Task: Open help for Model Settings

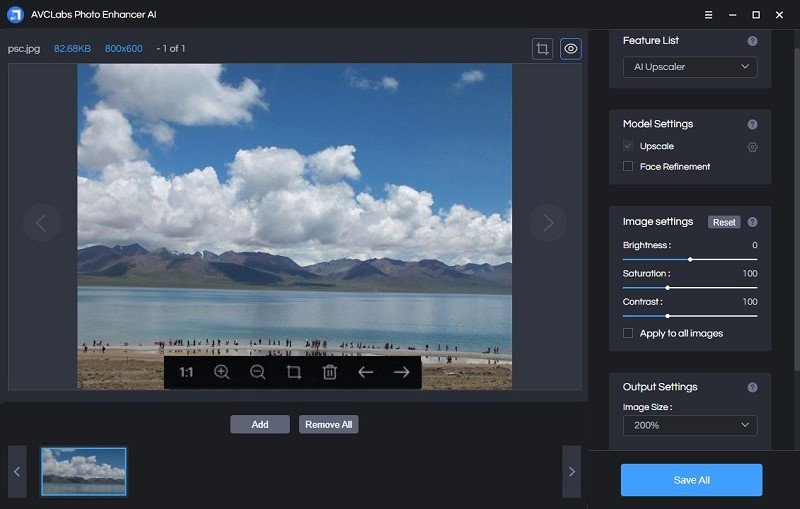Action: click(x=752, y=124)
